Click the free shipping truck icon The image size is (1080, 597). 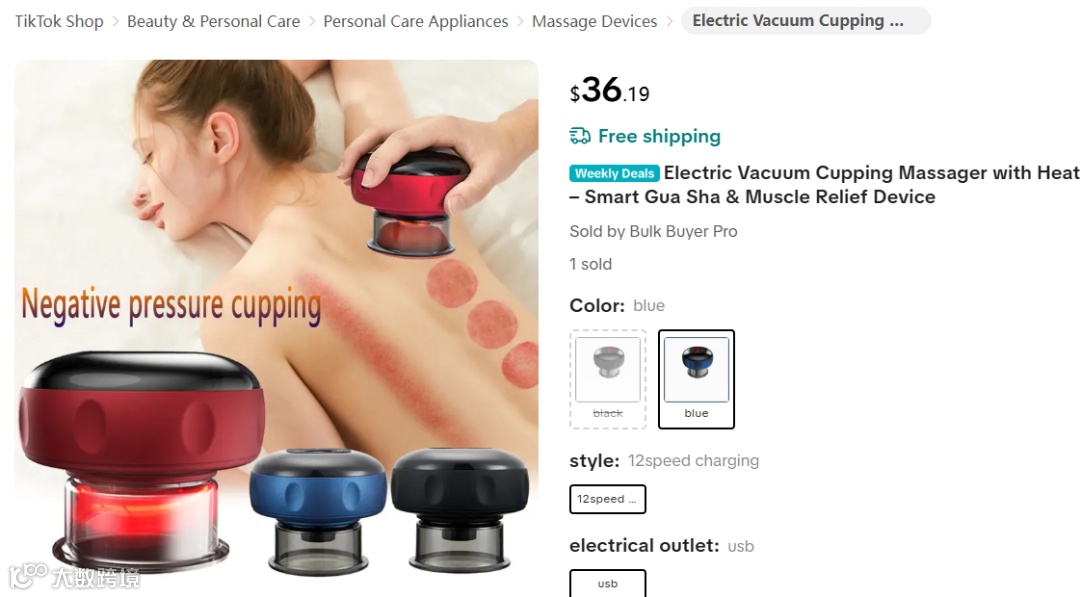tap(580, 136)
